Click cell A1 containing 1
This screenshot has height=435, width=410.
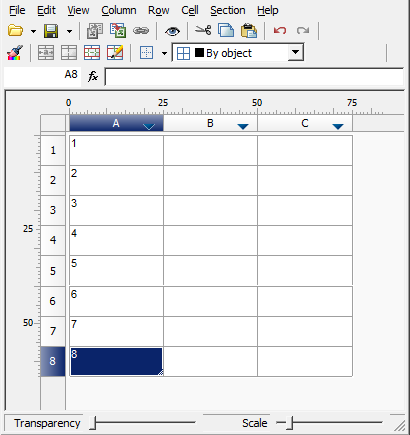coord(116,150)
